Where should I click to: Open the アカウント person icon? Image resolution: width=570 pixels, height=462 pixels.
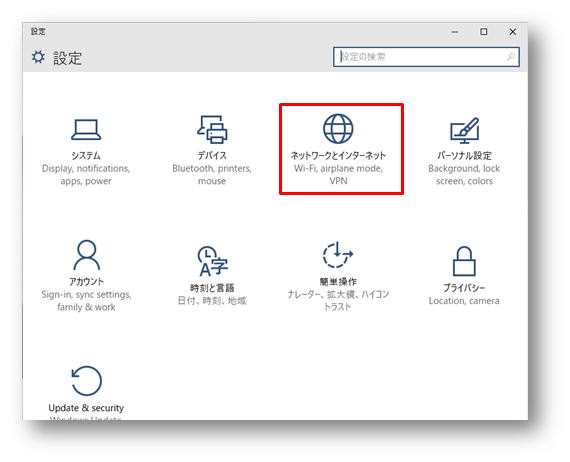[x=86, y=255]
